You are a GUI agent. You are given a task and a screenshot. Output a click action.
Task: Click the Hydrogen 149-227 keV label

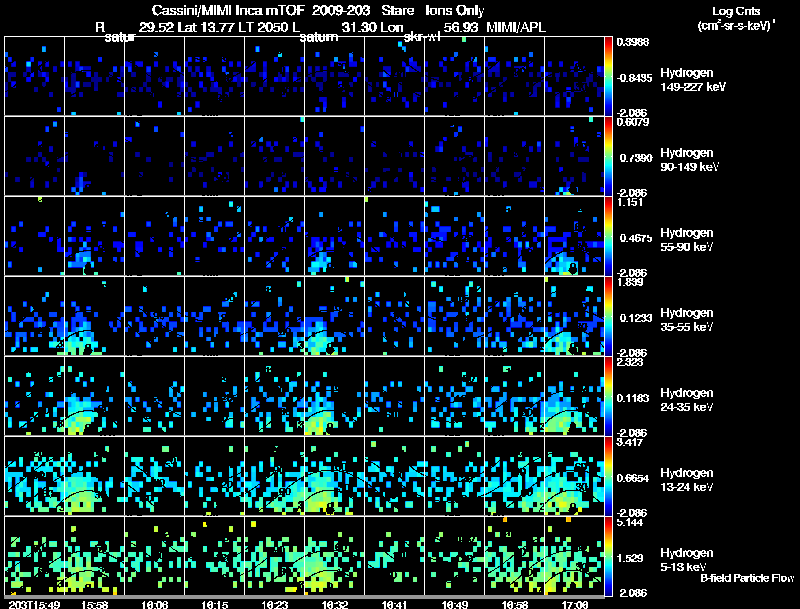(x=693, y=80)
